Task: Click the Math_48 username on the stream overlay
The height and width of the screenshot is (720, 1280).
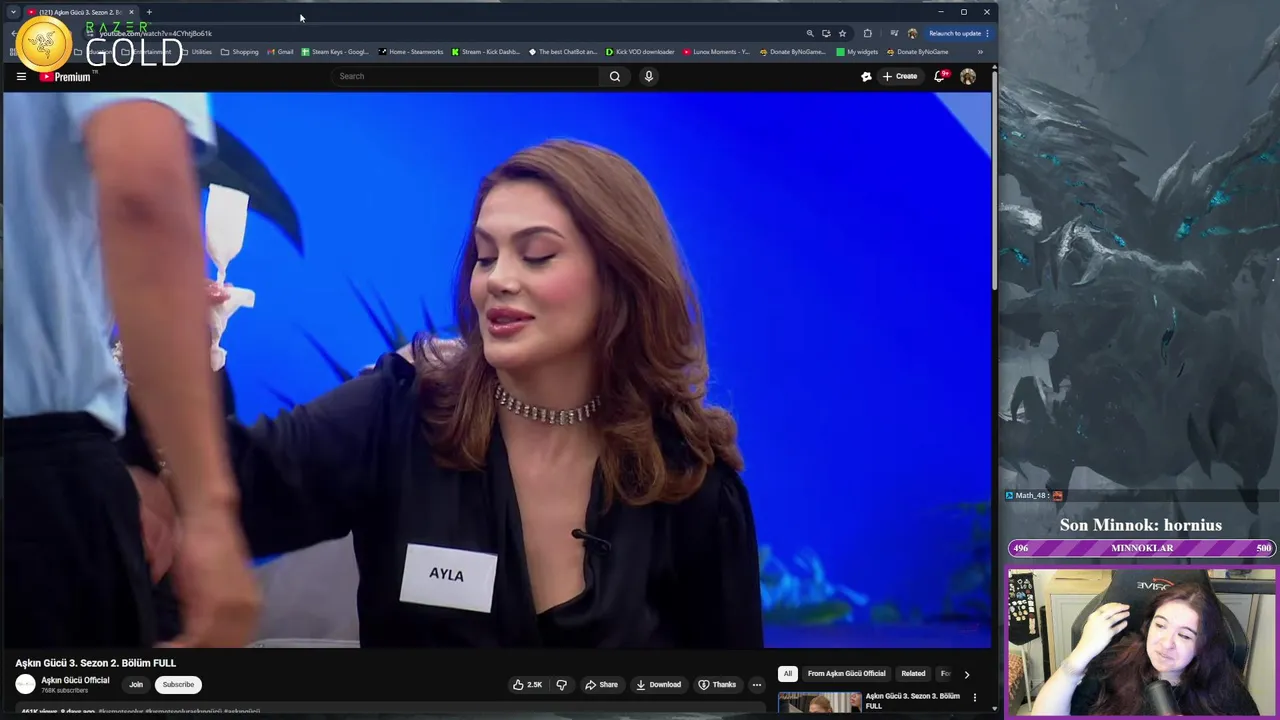Action: pyautogui.click(x=1030, y=495)
